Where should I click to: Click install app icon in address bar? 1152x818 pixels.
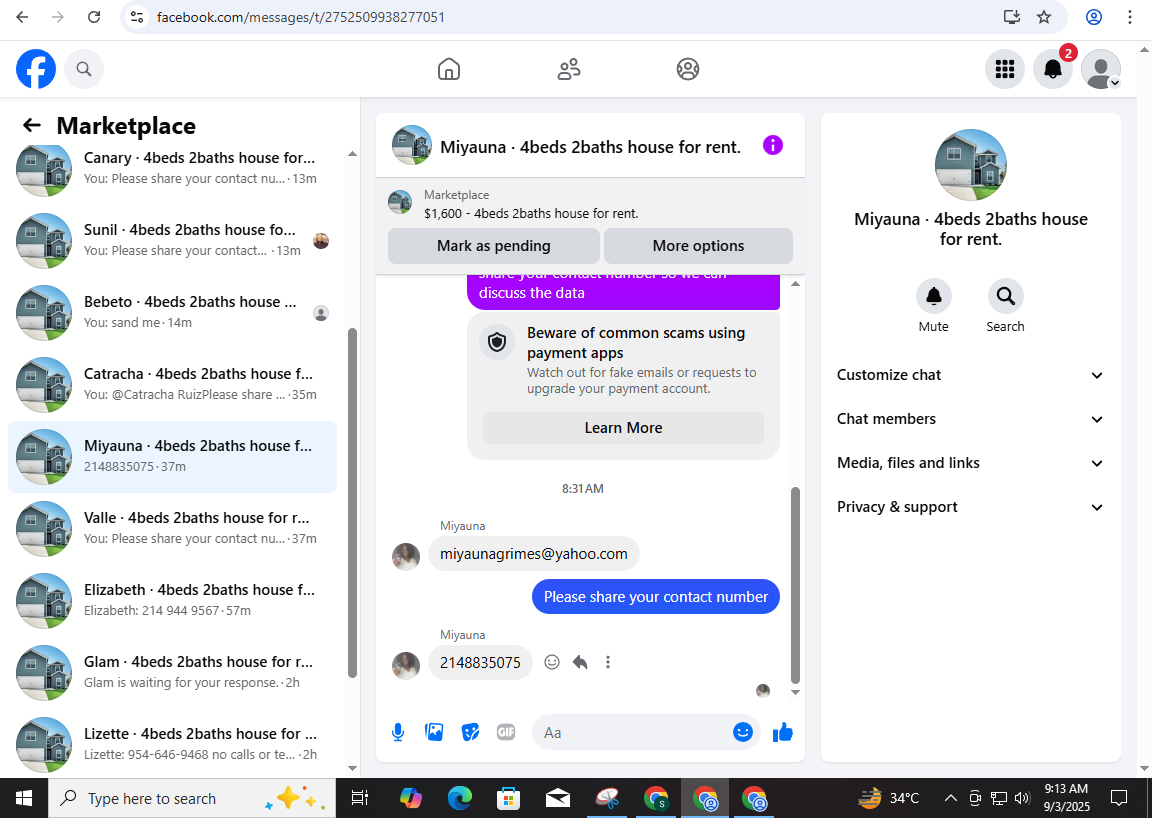click(1012, 17)
